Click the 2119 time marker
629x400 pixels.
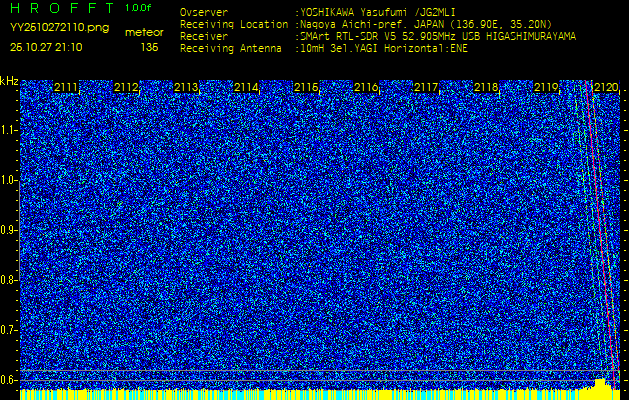(546, 87)
